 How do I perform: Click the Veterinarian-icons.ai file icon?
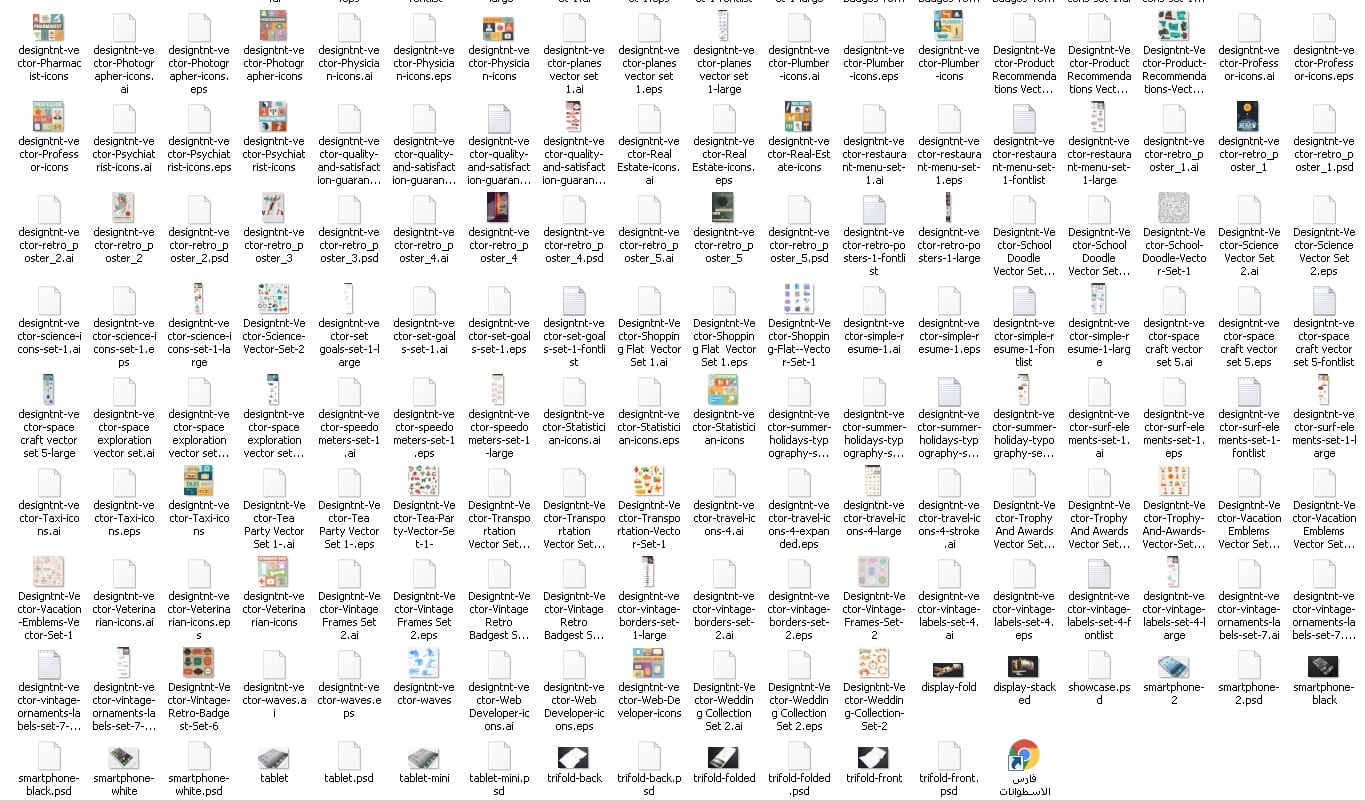tap(124, 573)
